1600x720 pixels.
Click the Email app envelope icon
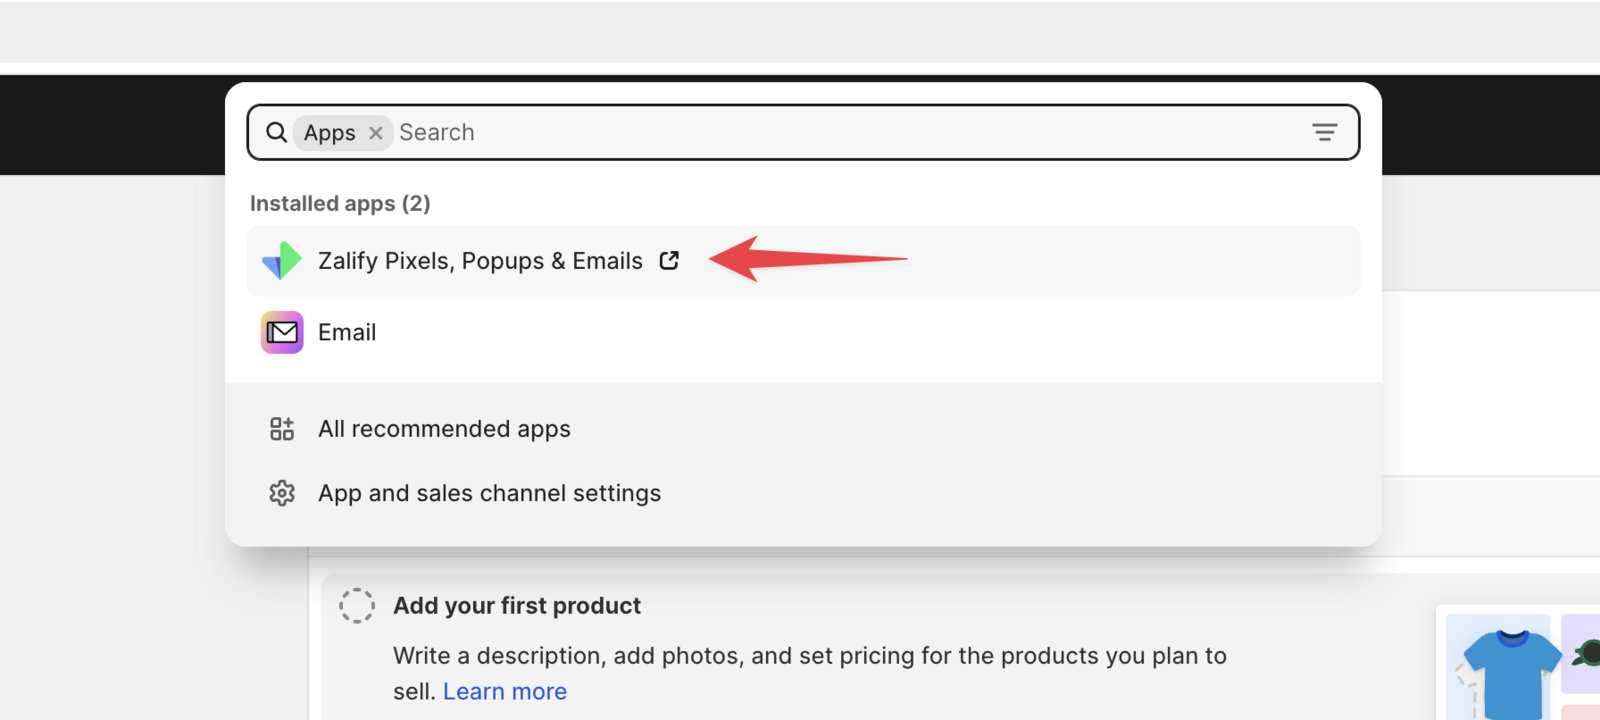pos(282,332)
